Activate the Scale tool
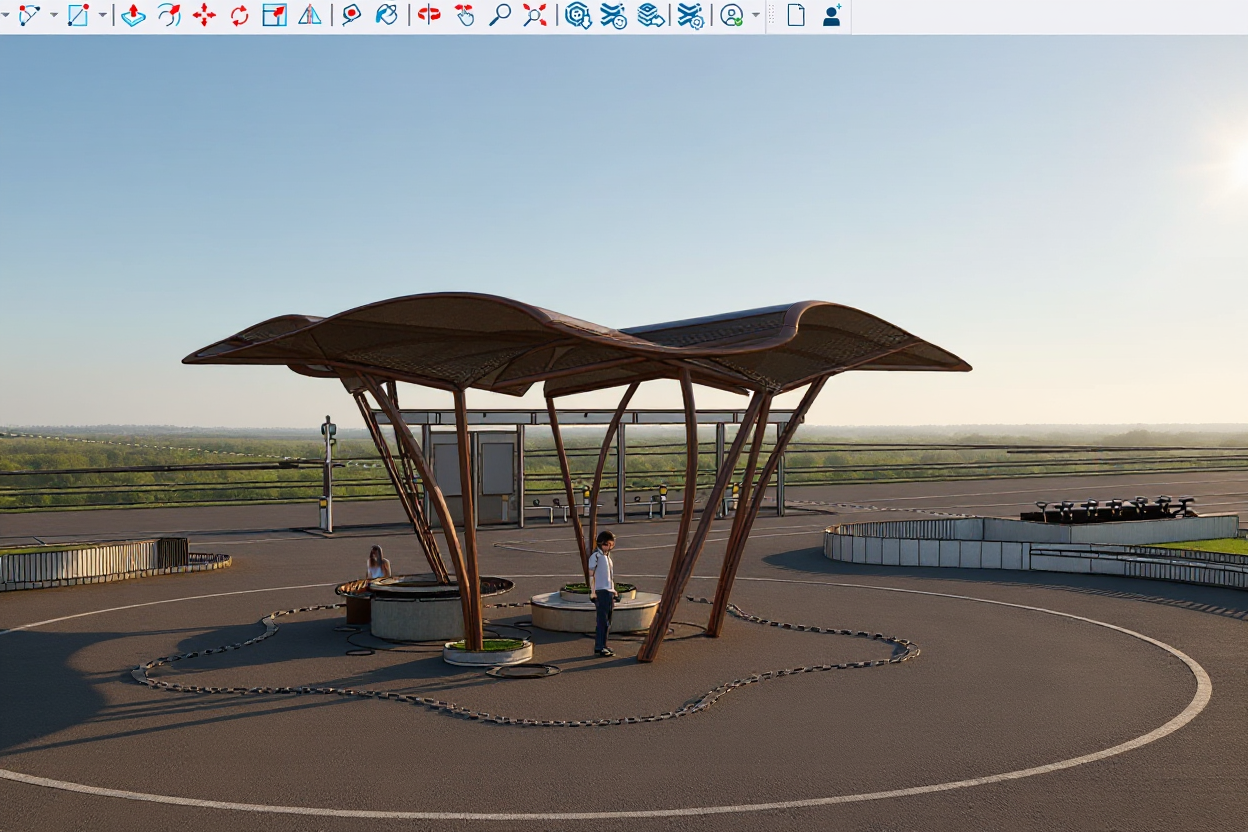The width and height of the screenshot is (1248, 832). pos(274,15)
